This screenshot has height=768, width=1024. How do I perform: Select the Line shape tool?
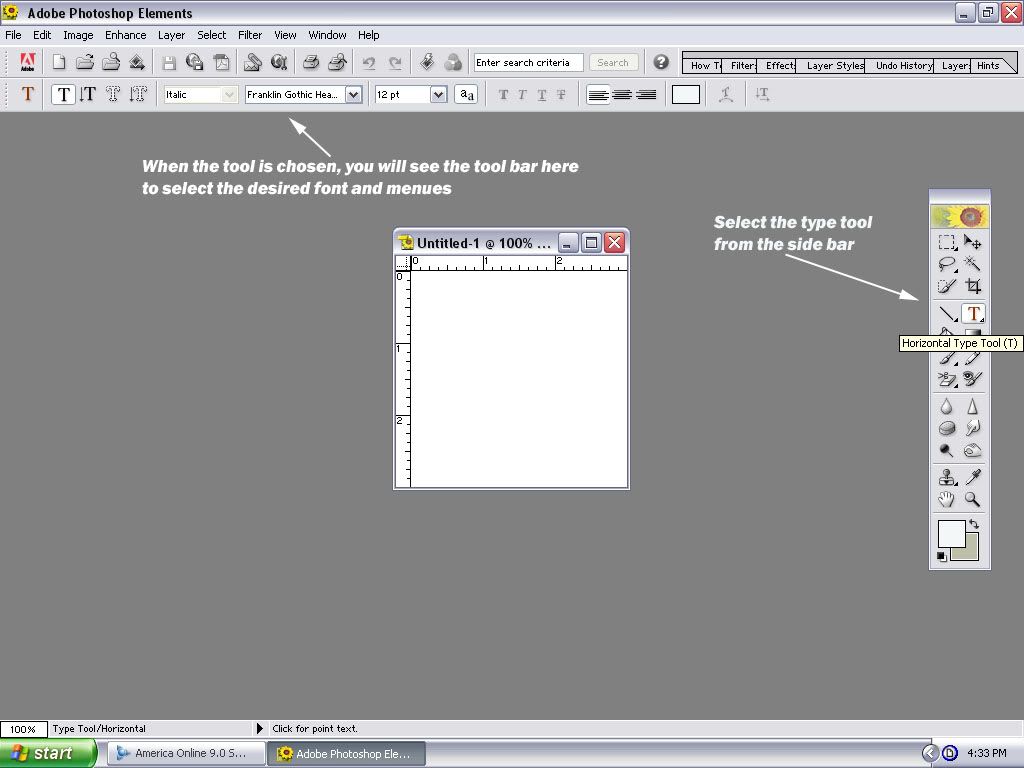click(x=947, y=314)
